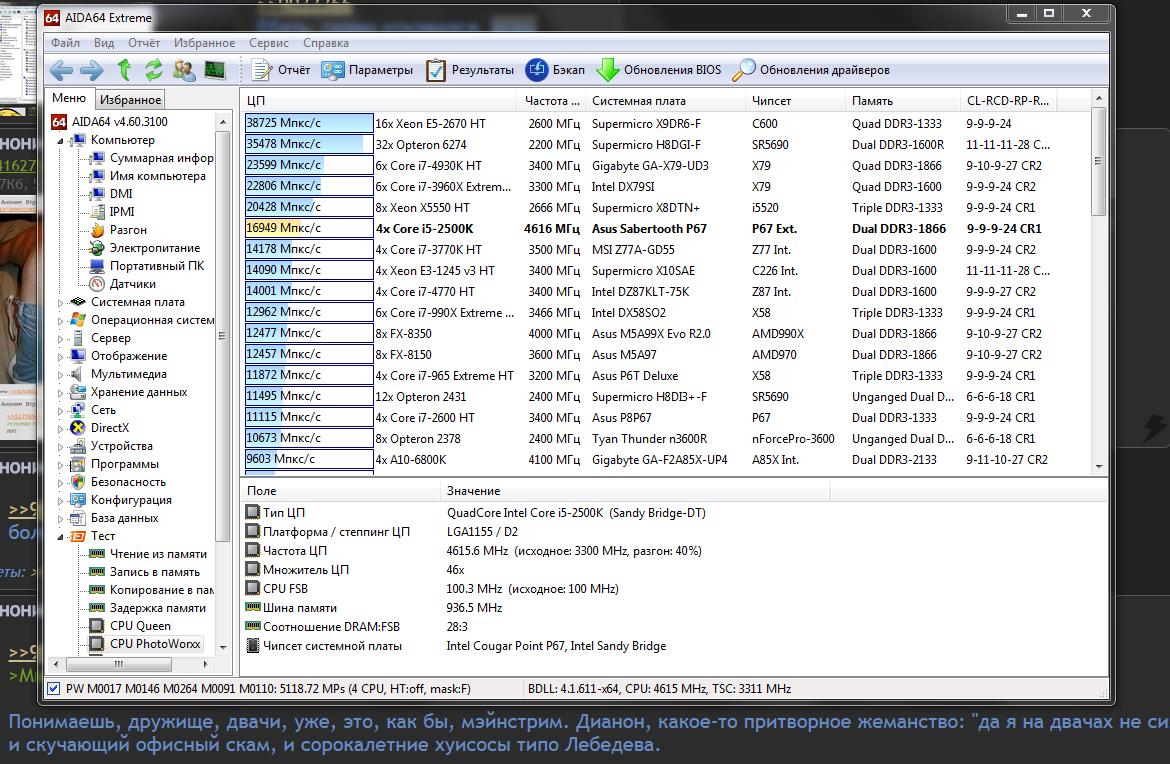Click Обновления драйверов button

coord(811,70)
